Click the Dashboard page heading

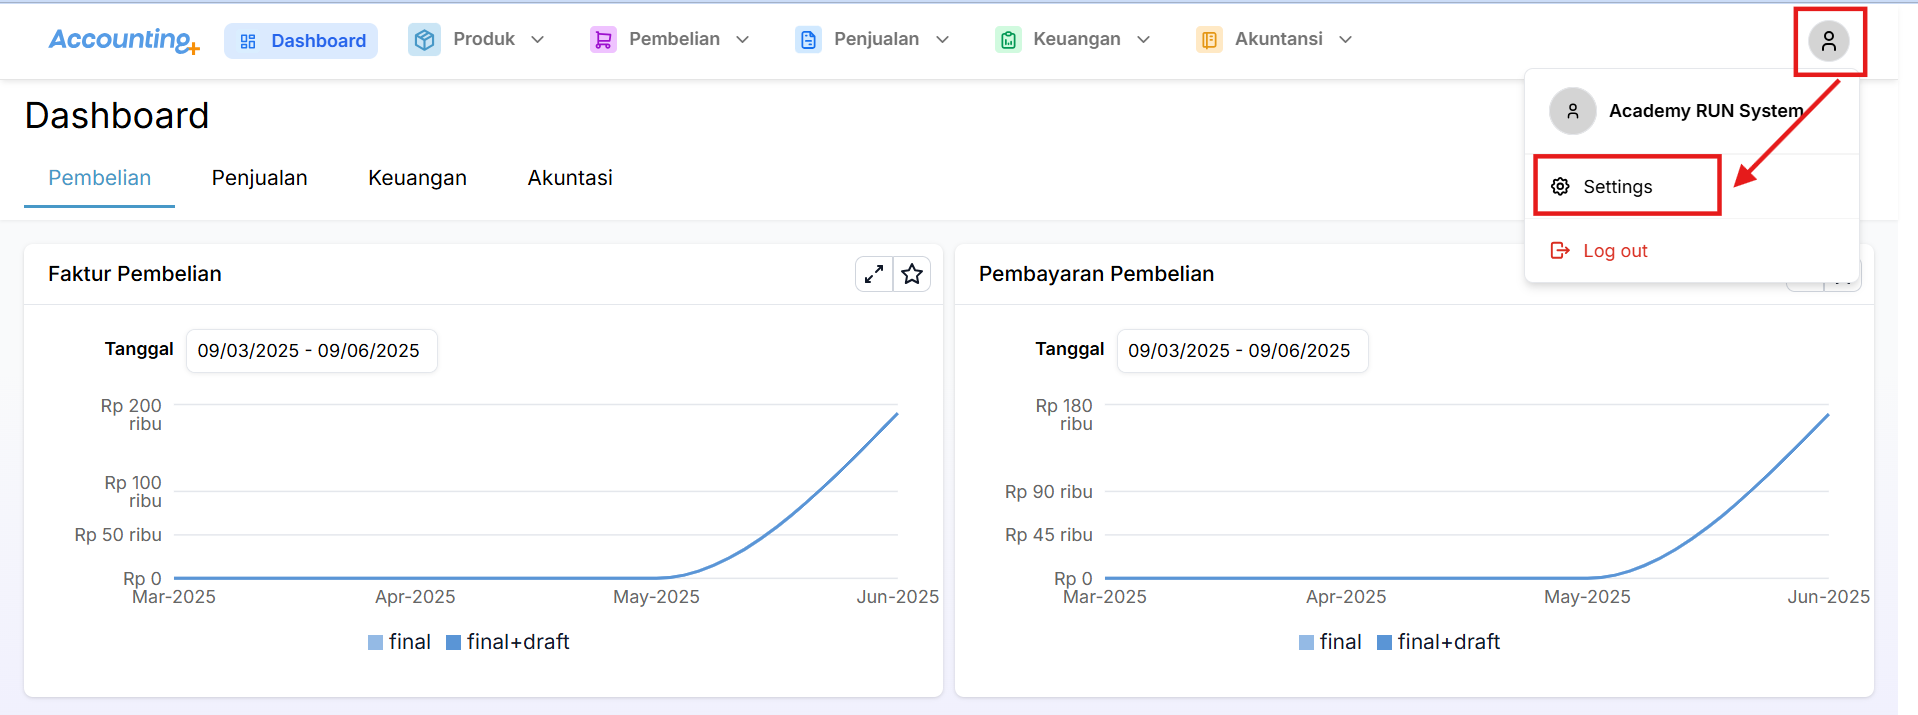pos(117,116)
